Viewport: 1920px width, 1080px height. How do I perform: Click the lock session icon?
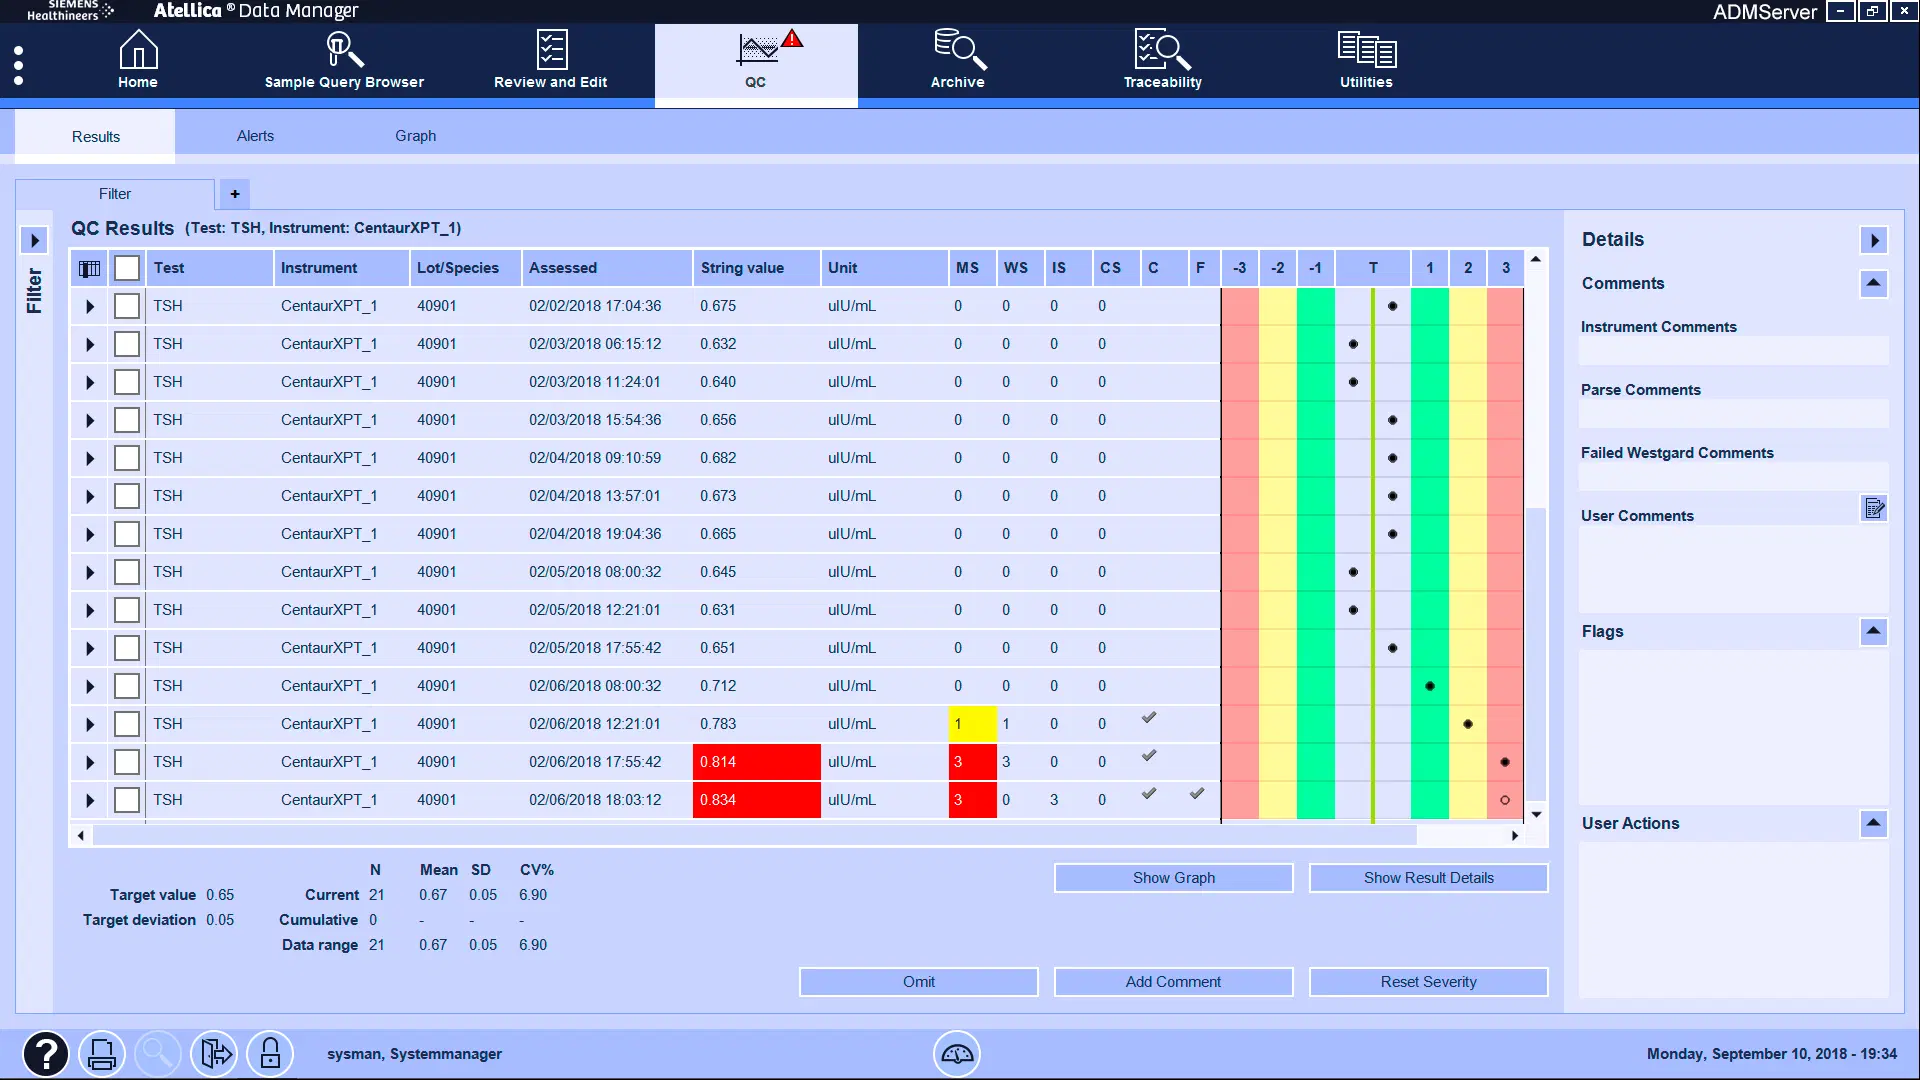(270, 1053)
